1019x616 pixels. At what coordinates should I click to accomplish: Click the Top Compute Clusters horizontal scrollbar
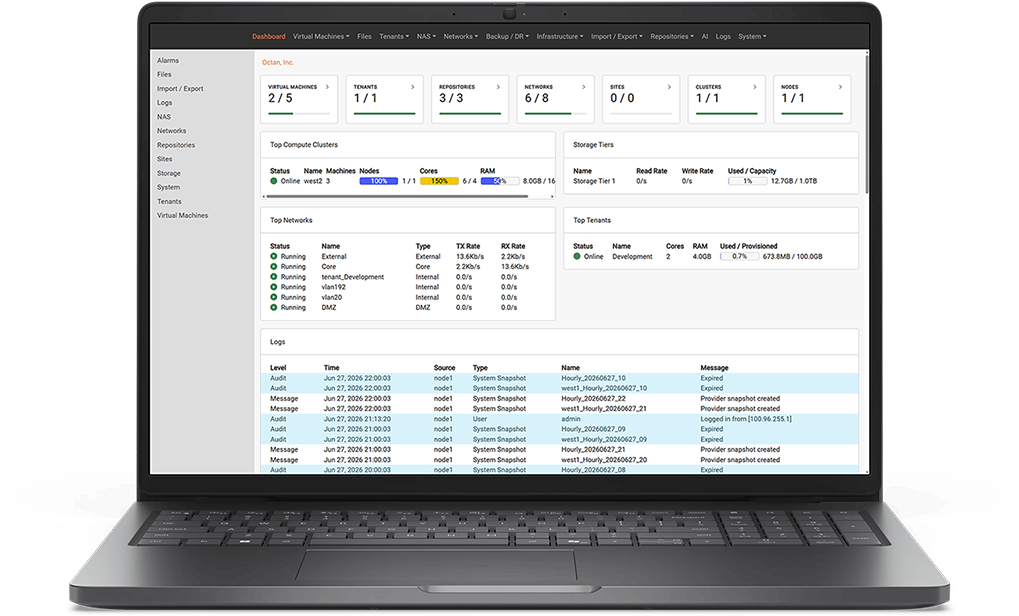(x=397, y=196)
